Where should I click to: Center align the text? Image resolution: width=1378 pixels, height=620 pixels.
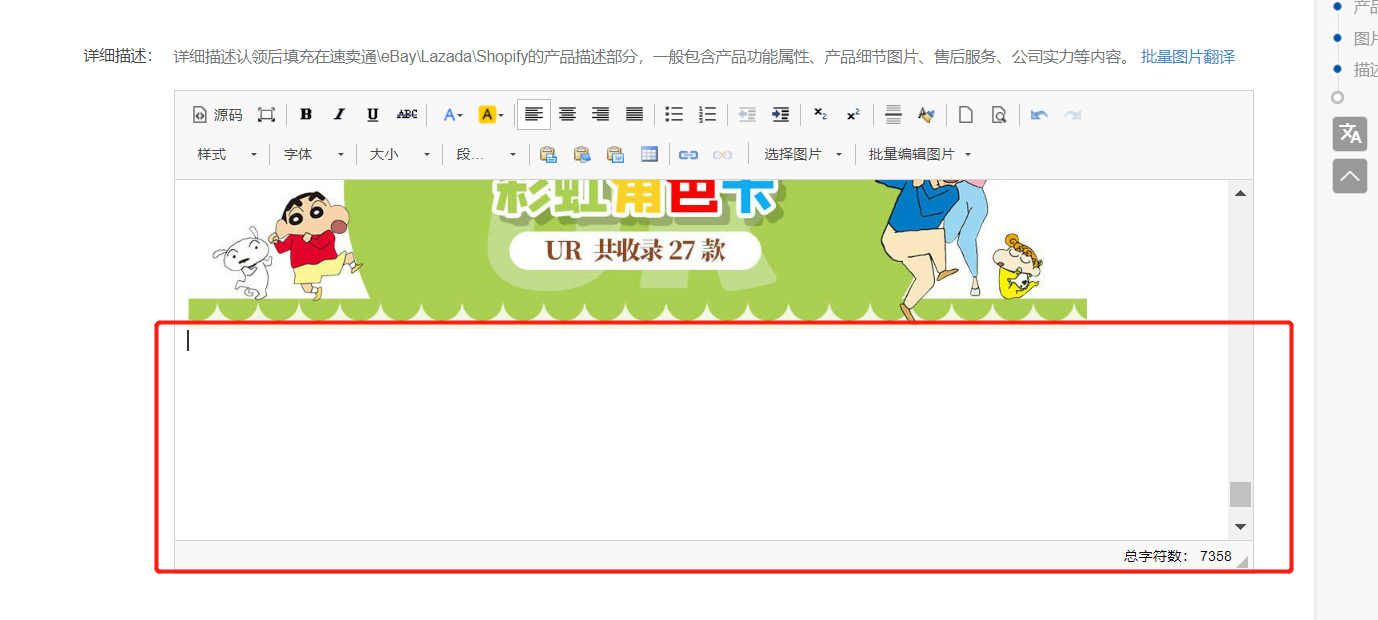[567, 115]
